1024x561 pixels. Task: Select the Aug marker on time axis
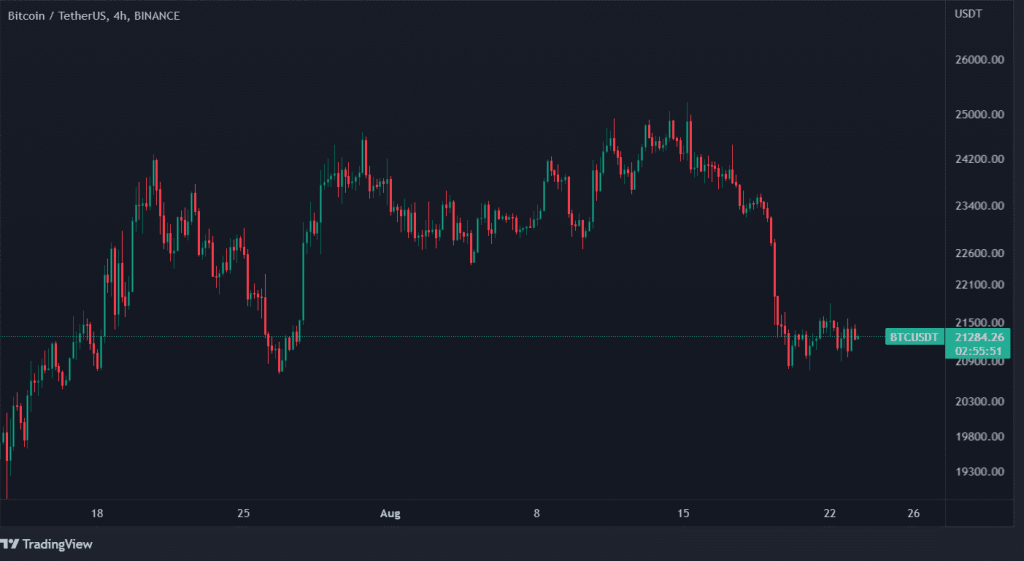coord(390,513)
